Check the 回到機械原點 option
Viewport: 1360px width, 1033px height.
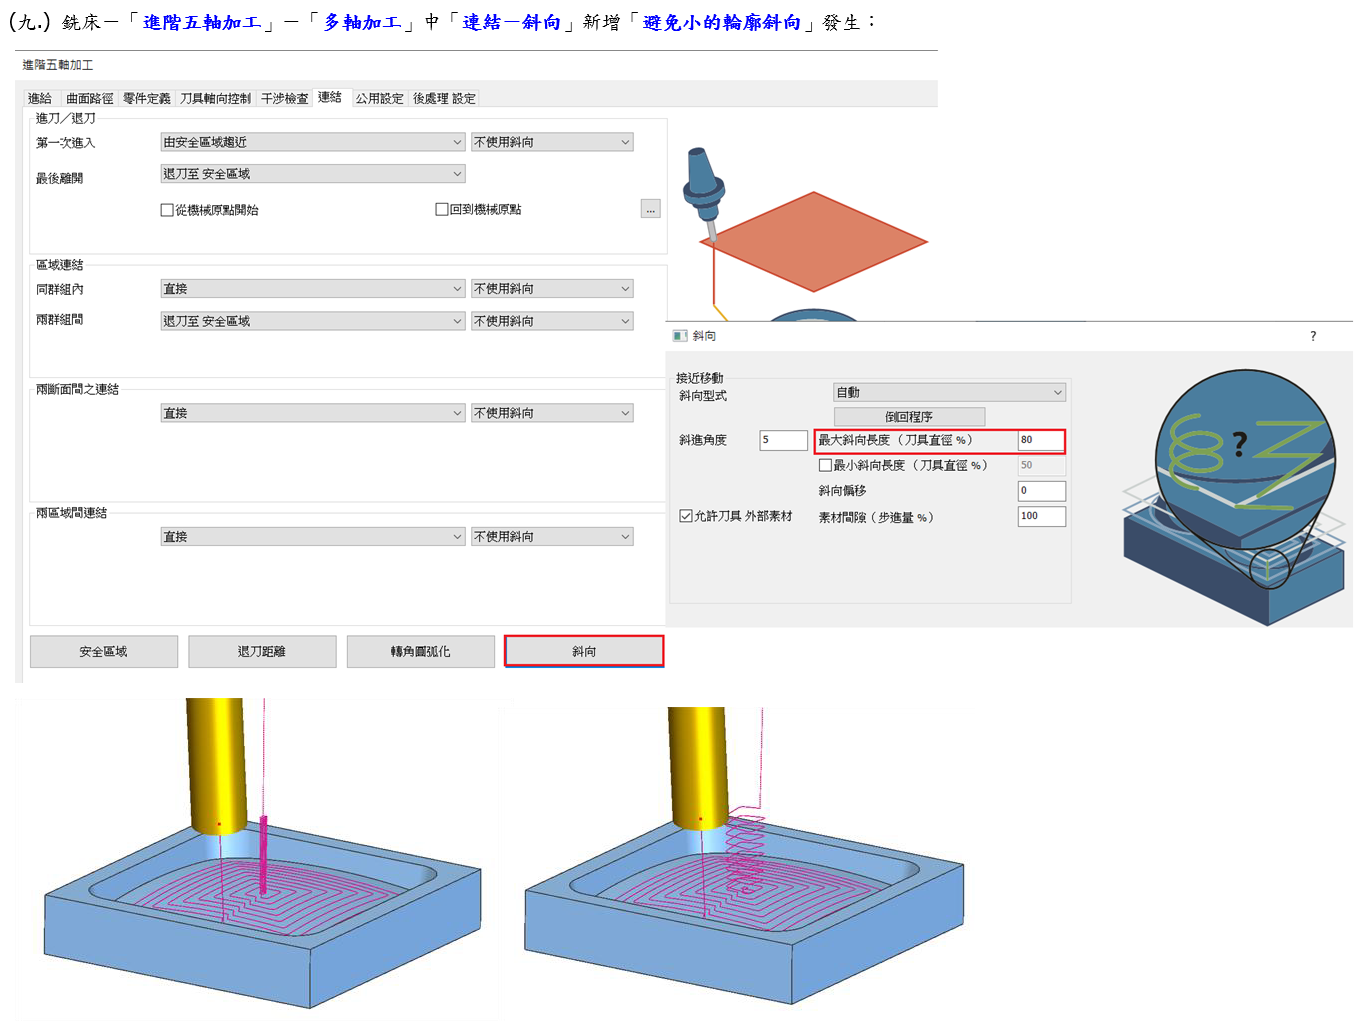coord(441,209)
